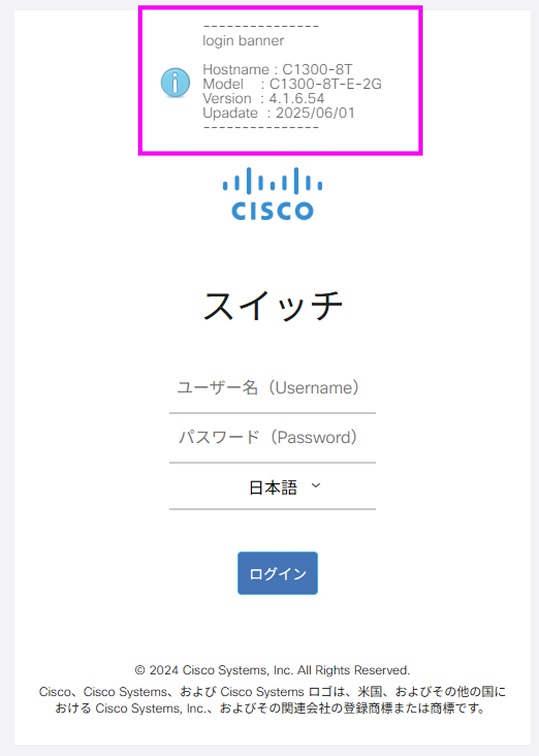Click the vertical bars of Cisco logo

tap(272, 181)
